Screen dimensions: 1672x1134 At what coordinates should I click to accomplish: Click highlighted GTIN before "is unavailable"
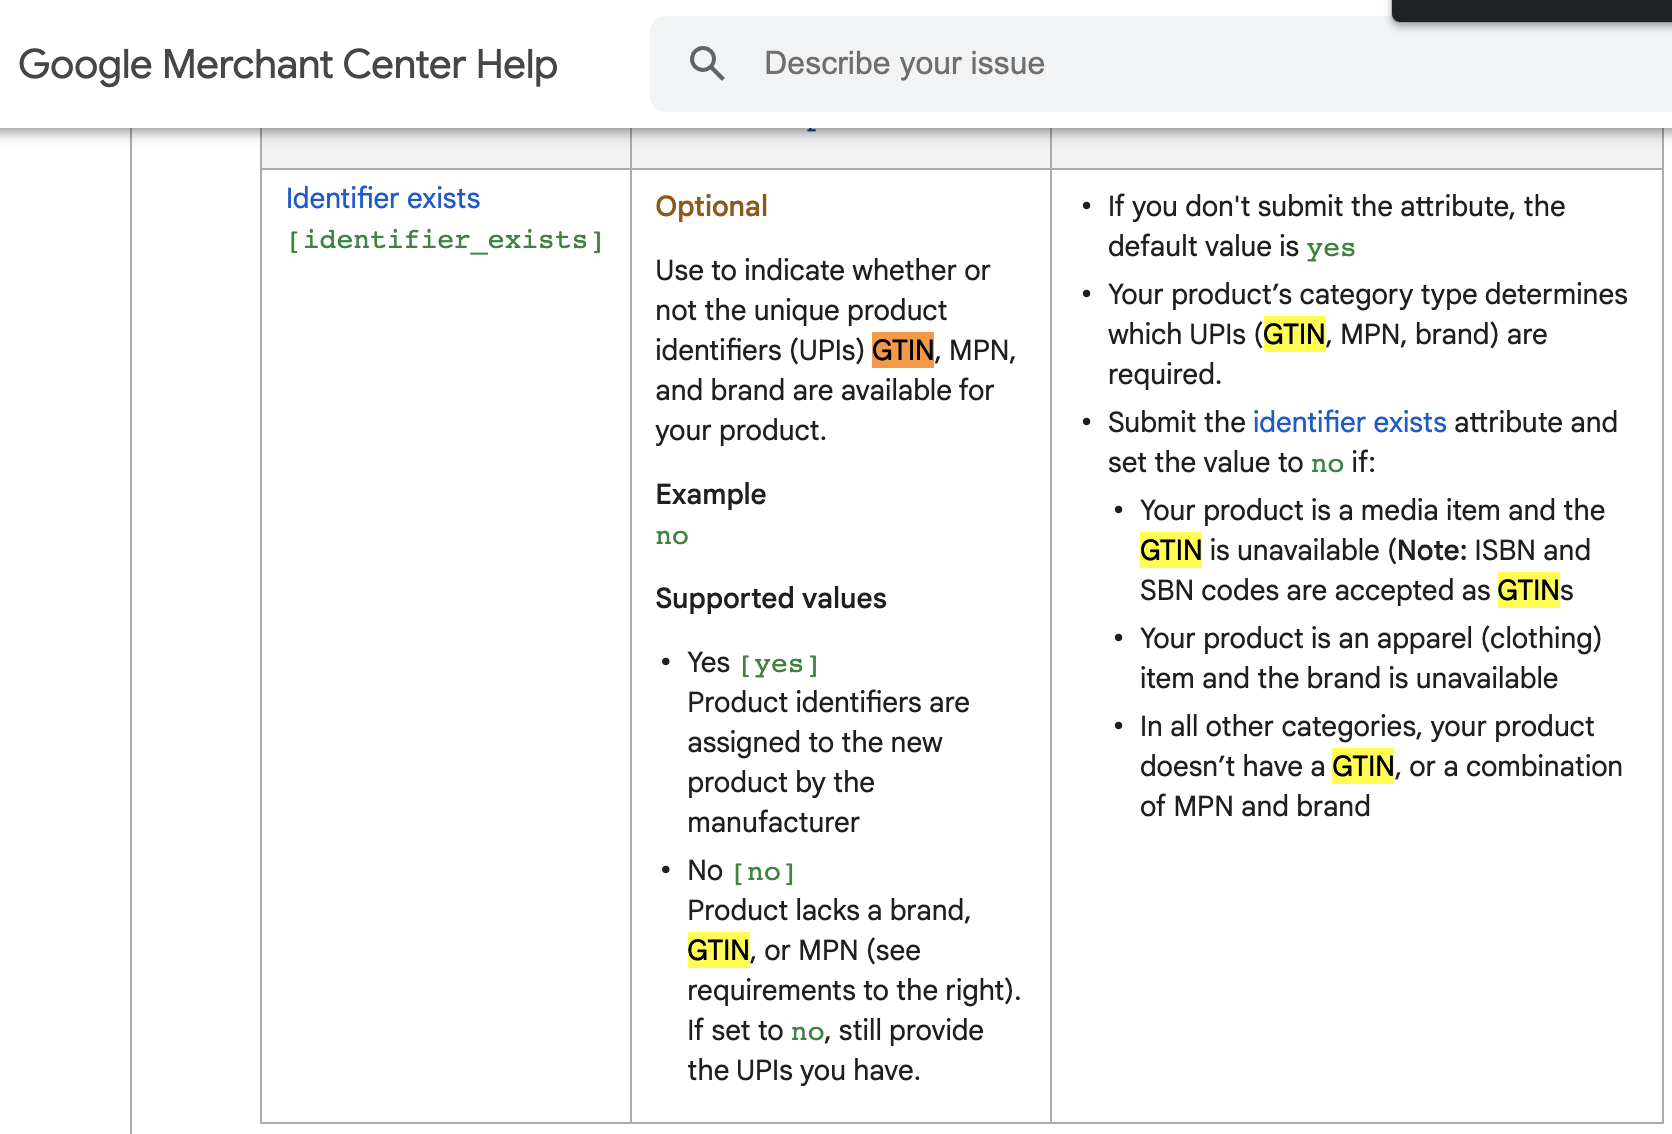(1170, 550)
